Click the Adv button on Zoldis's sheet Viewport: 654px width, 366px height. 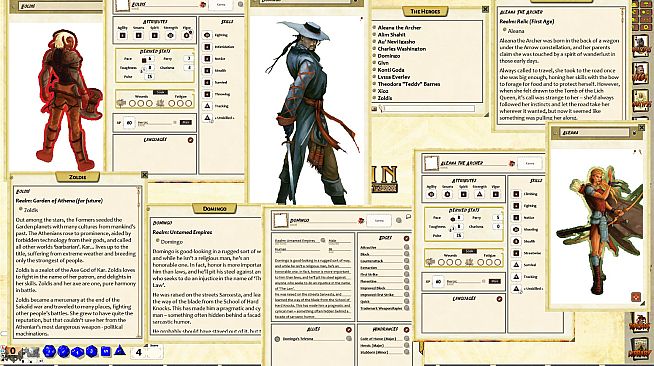pyautogui.click(x=185, y=123)
